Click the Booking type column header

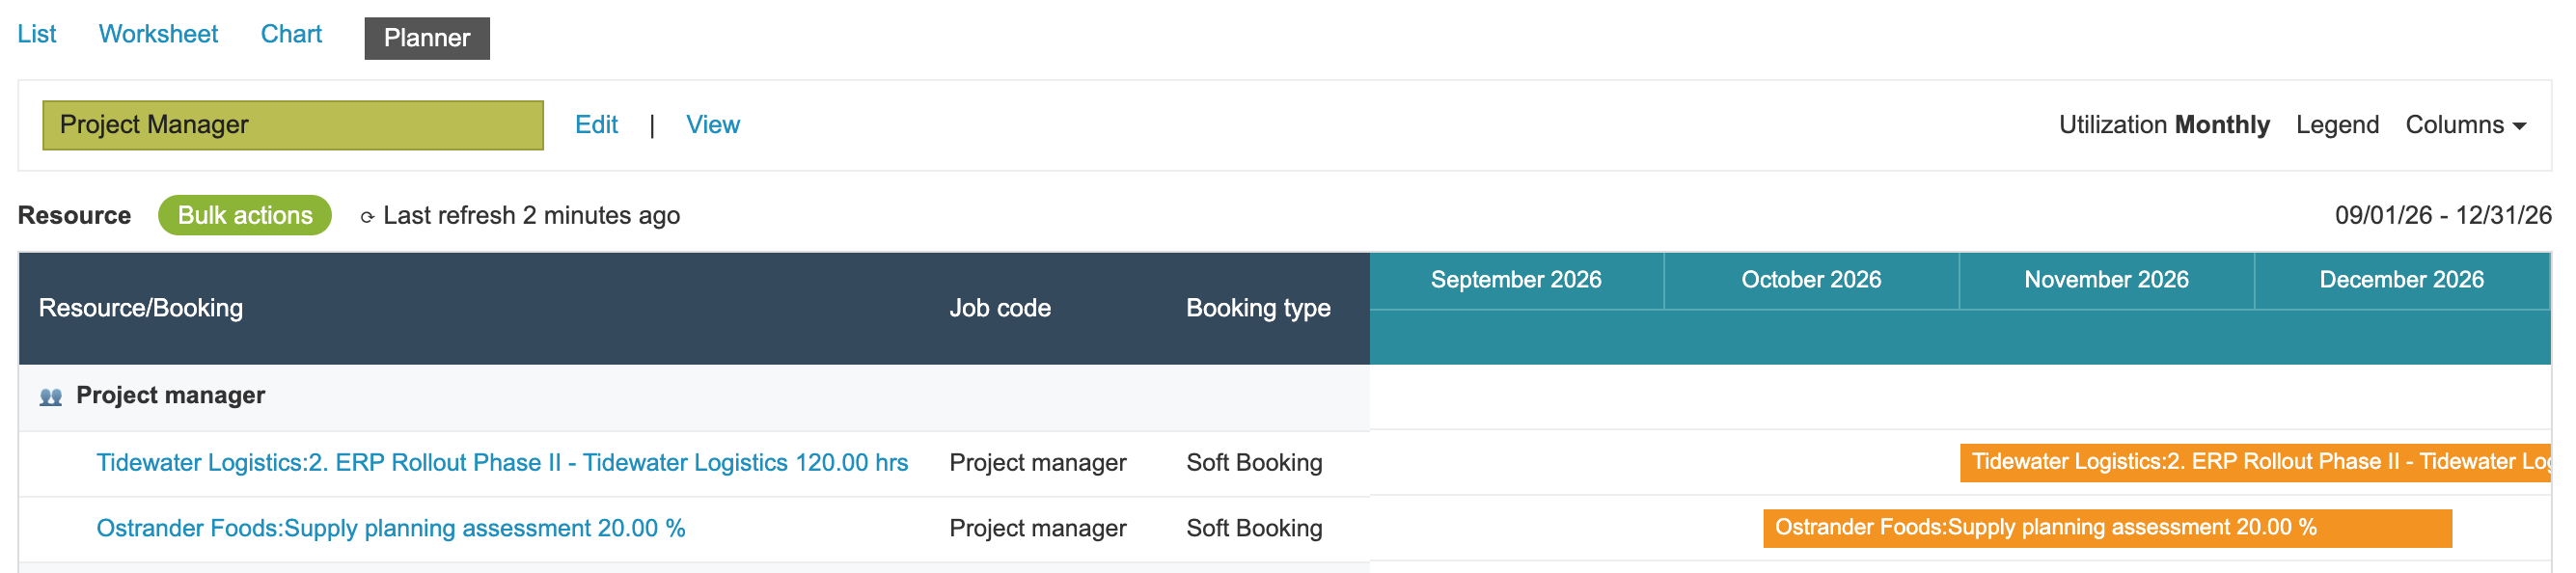(1258, 308)
